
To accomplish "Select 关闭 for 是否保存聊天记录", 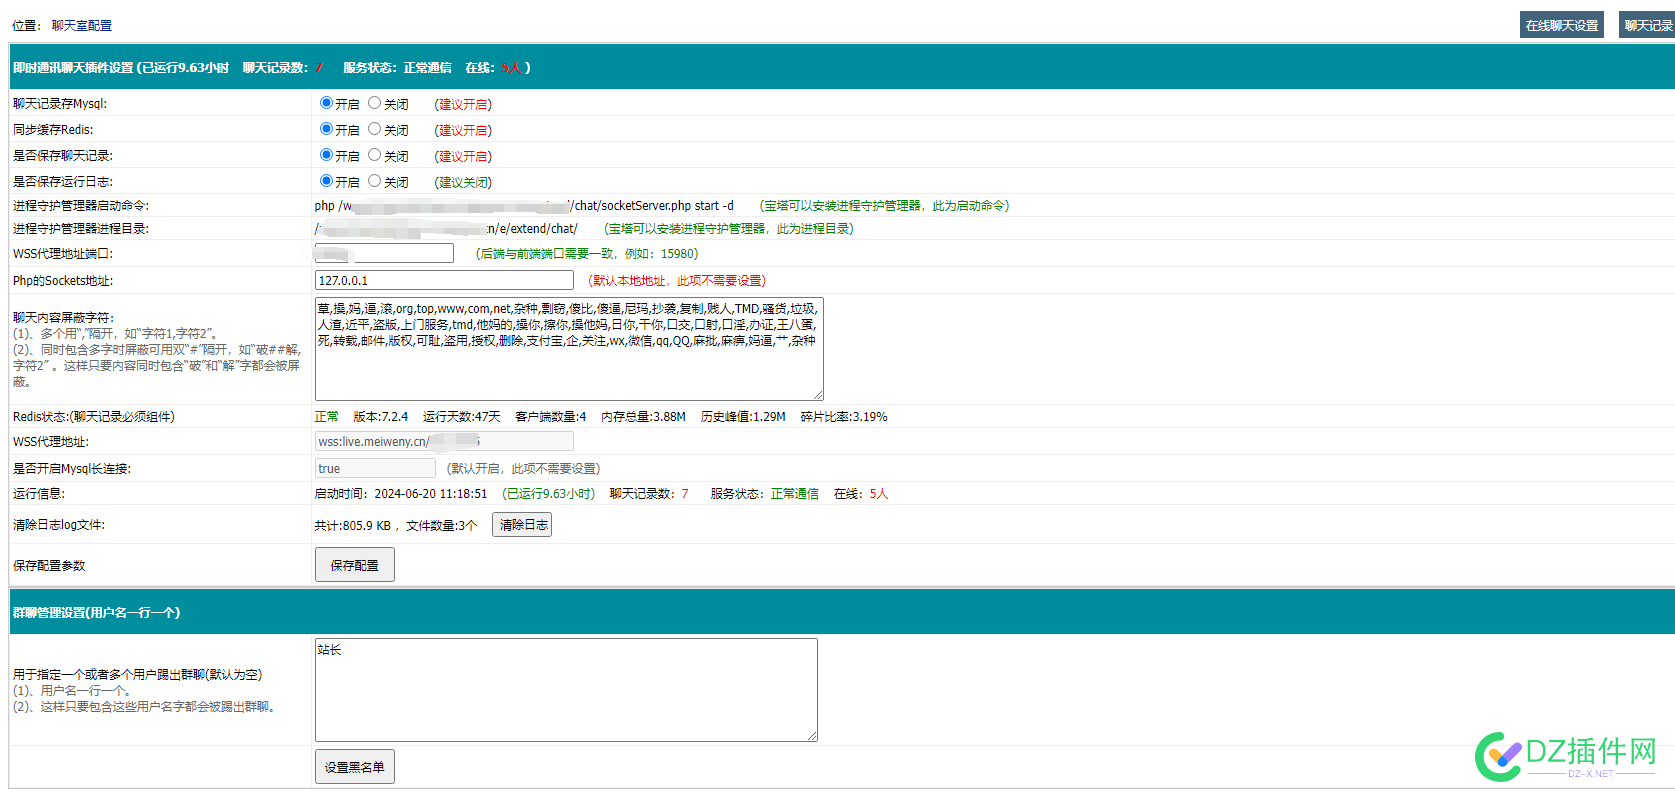I will 374,155.
